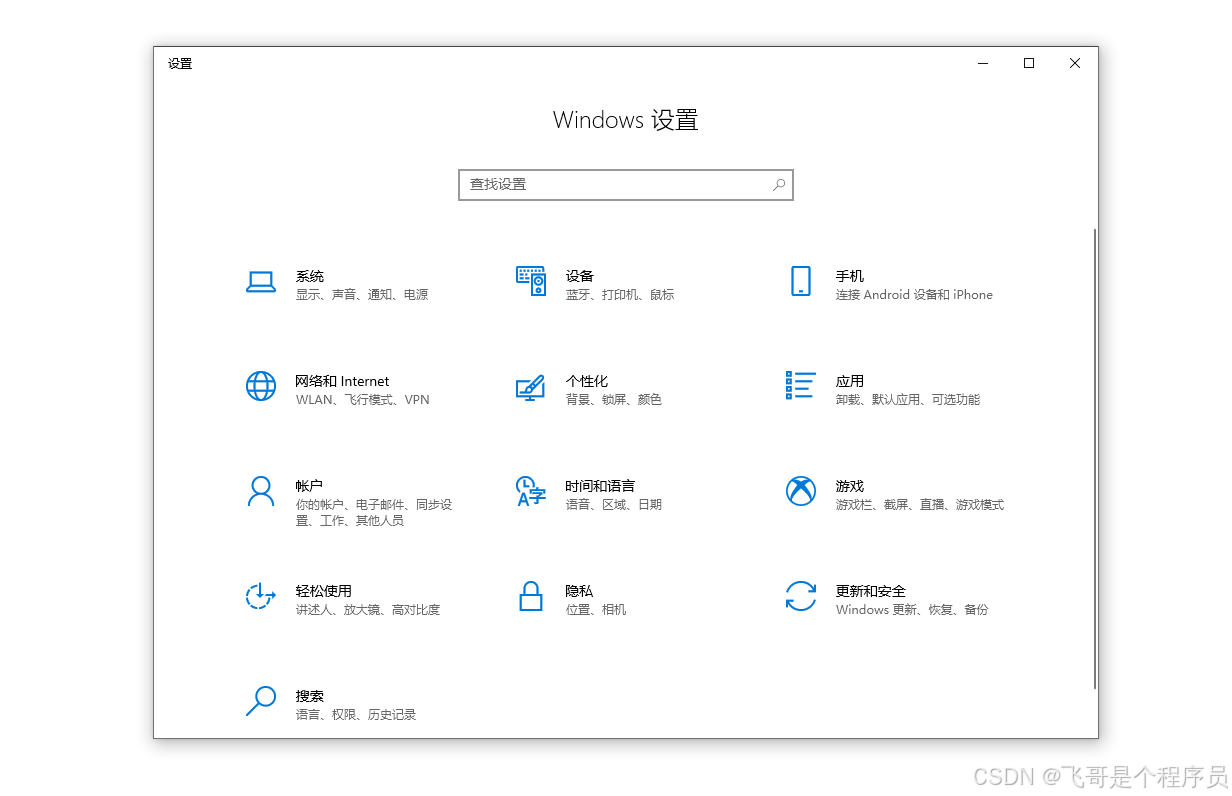The height and width of the screenshot is (796, 1232).
Task: Click the text 蓝牙、打印机、鼠标
Action: click(x=620, y=295)
